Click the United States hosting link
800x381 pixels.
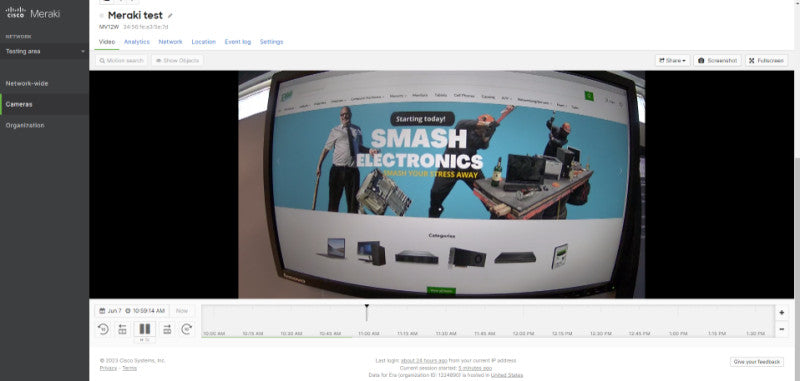(507, 375)
